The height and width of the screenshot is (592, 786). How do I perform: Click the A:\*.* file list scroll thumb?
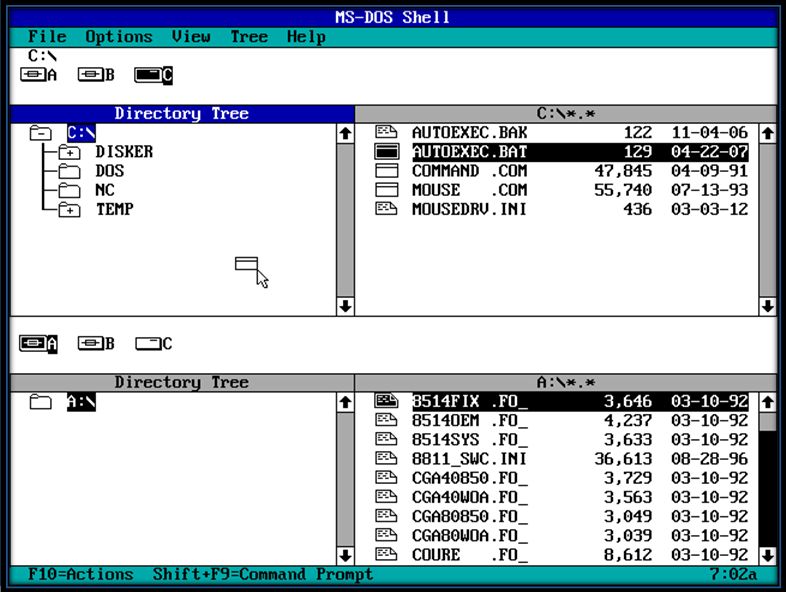point(768,421)
